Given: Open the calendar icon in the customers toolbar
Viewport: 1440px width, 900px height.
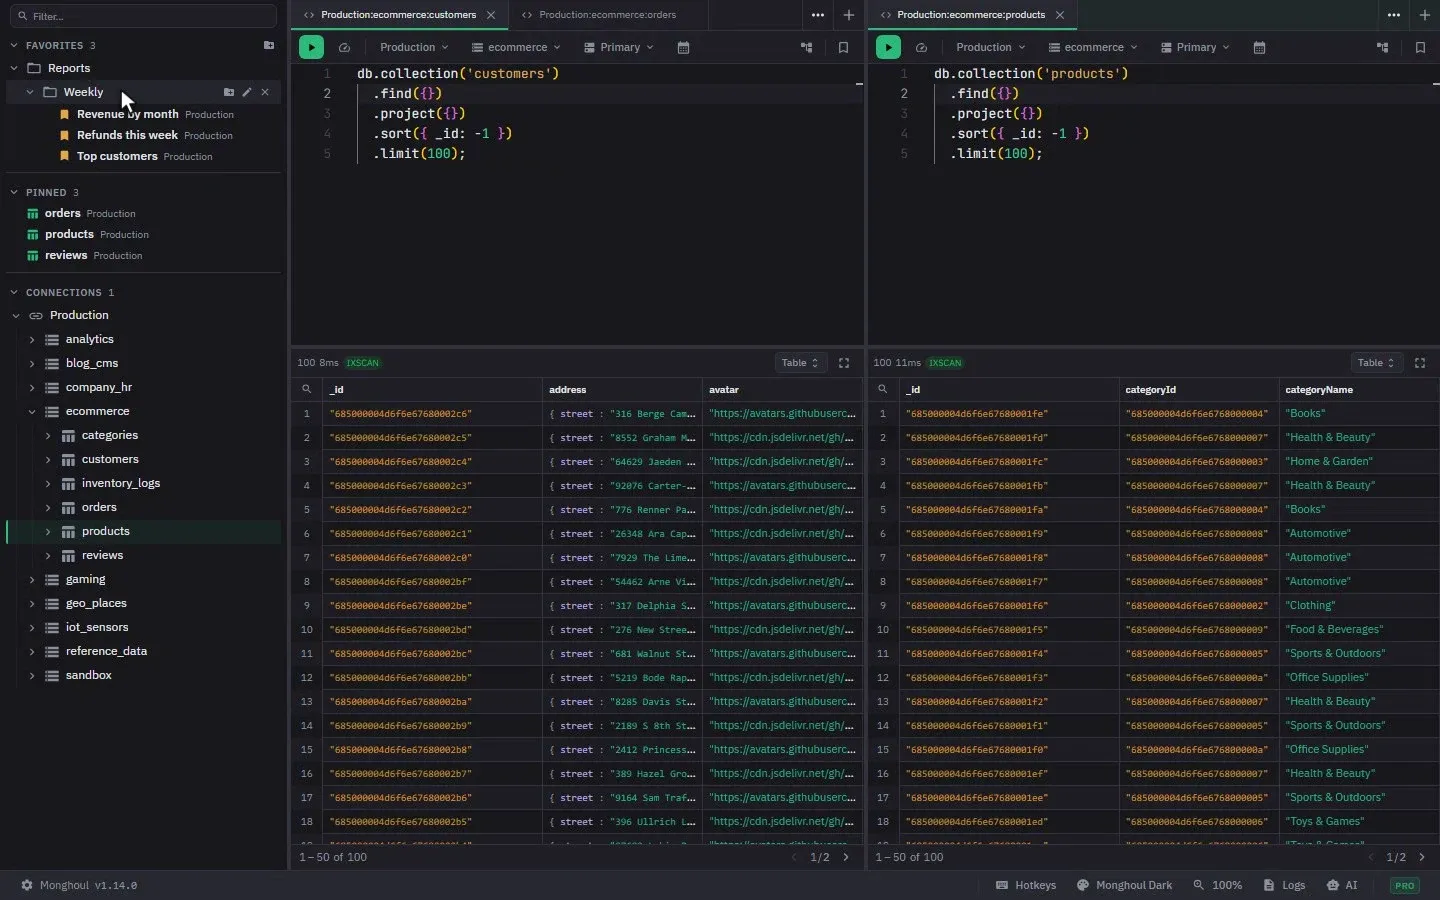Looking at the screenshot, I should coord(683,47).
